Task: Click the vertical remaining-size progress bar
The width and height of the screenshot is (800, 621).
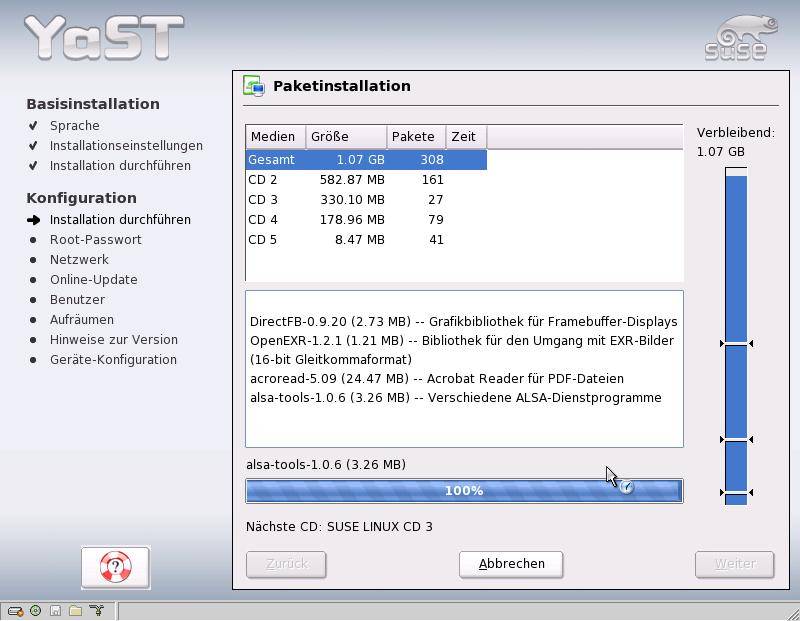Action: 736,336
